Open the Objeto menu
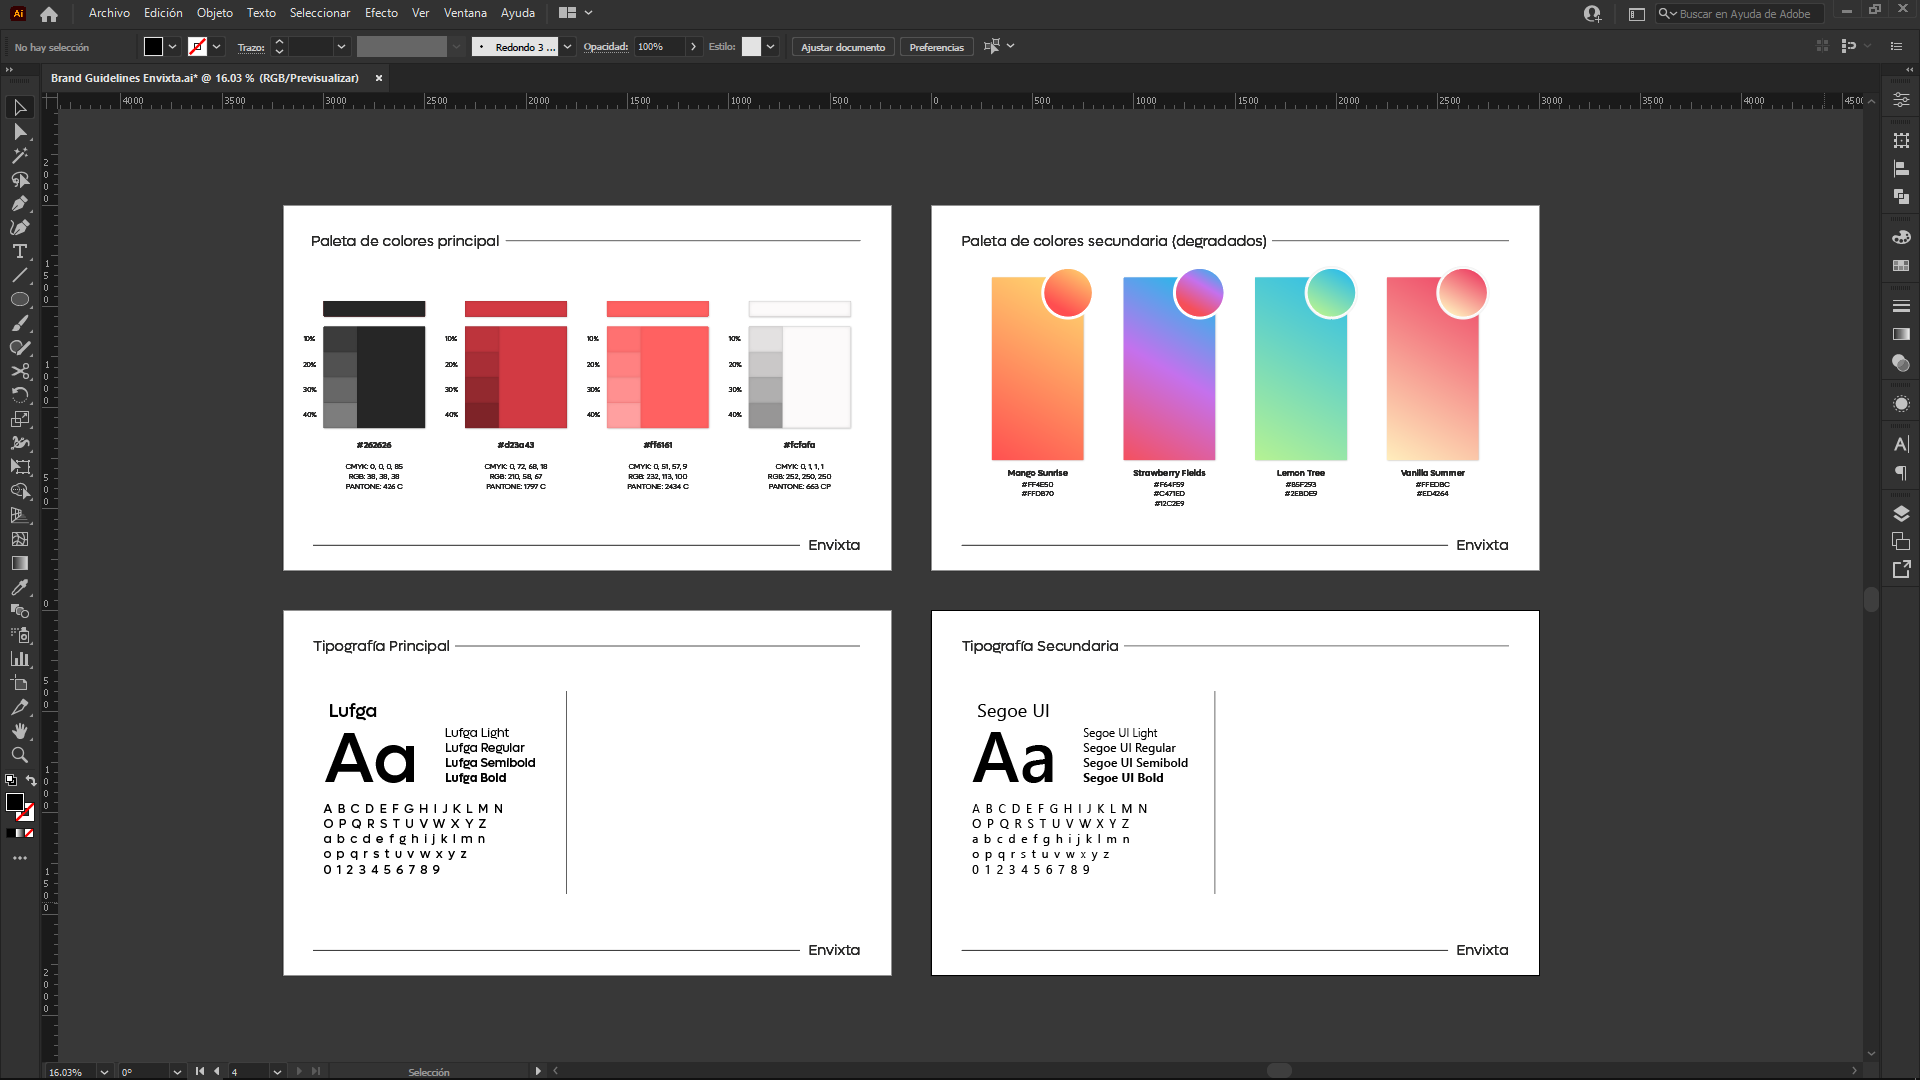This screenshot has width=1920, height=1080. (214, 13)
